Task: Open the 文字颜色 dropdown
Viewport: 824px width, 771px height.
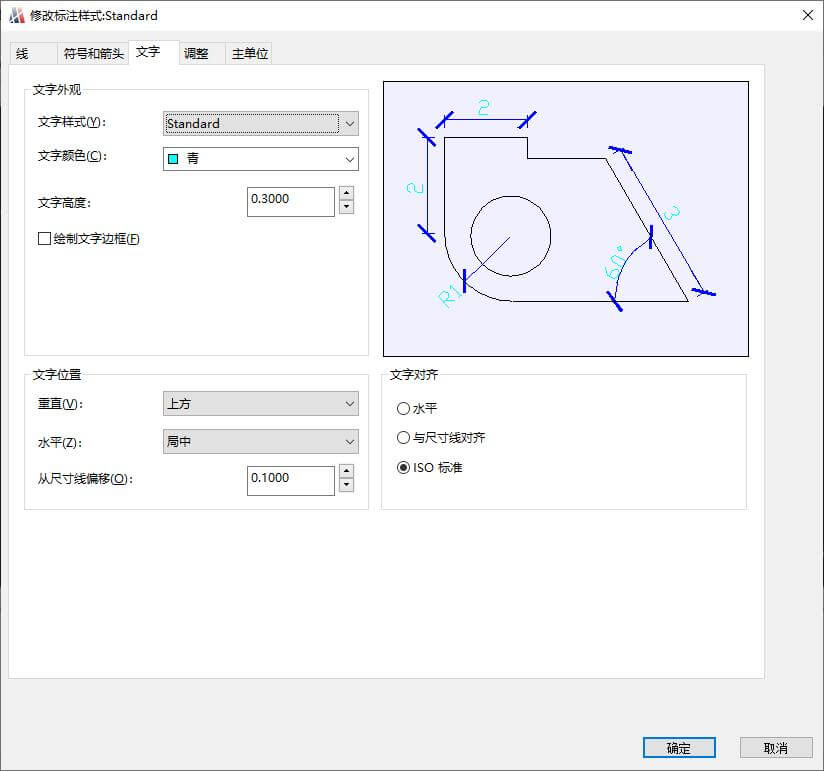Action: (349, 159)
